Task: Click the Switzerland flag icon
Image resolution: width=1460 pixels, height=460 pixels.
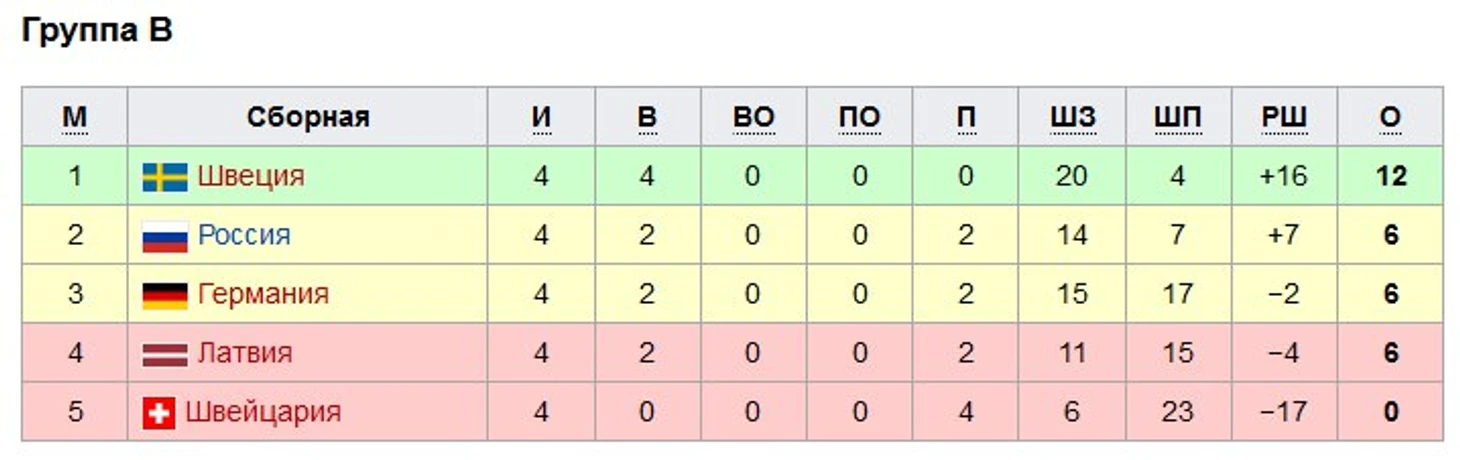Action: 159,413
